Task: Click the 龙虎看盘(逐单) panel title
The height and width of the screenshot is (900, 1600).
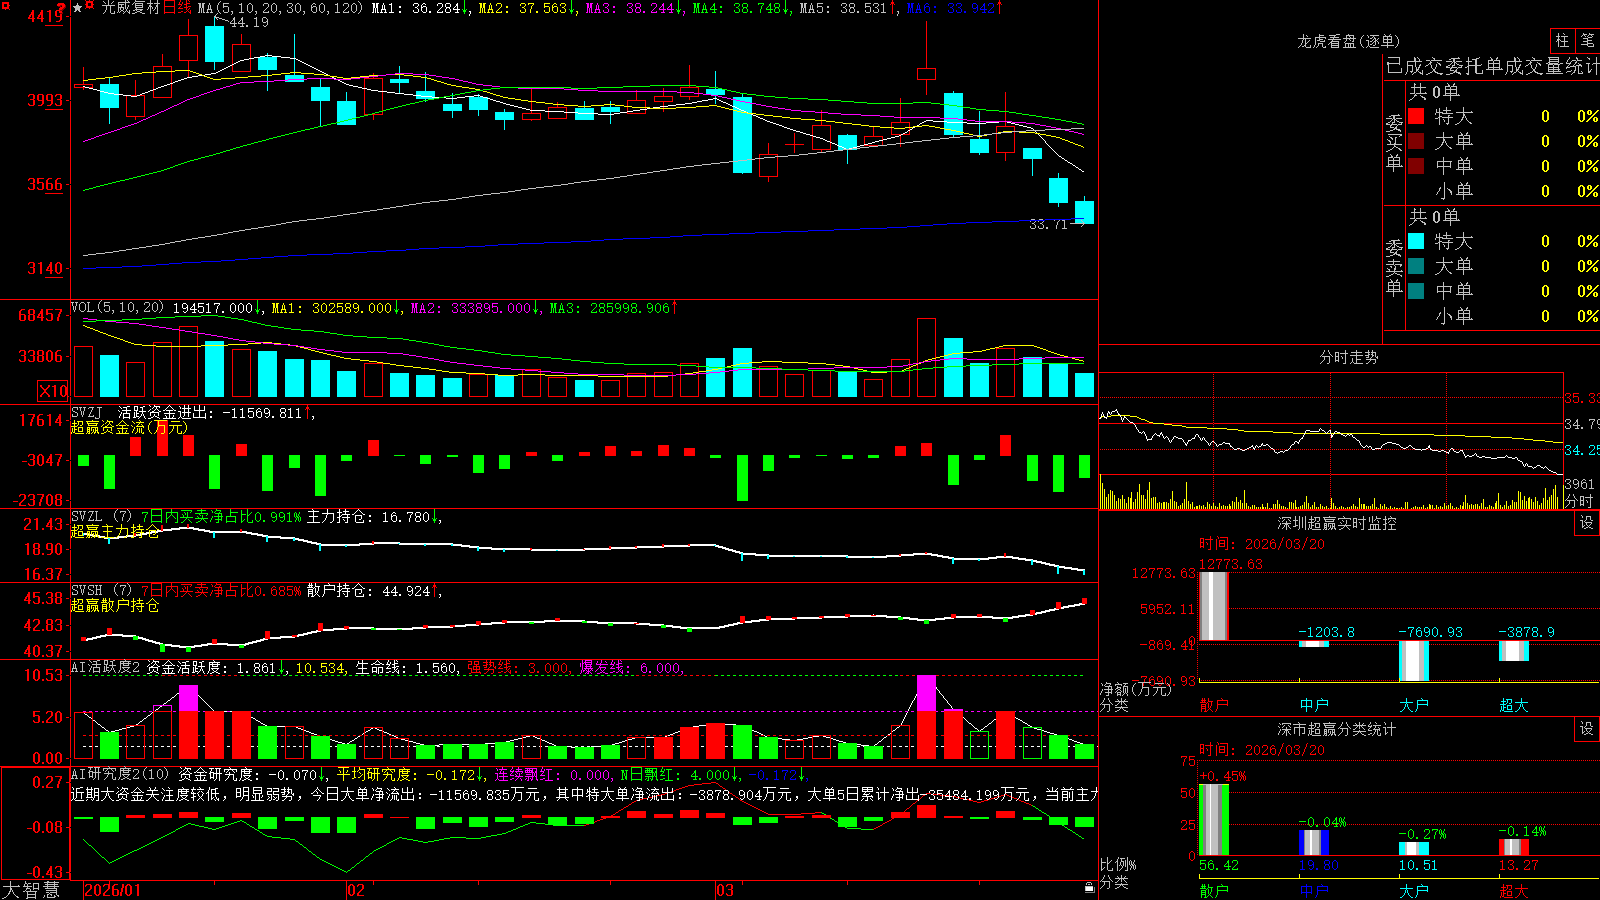Action: (x=1348, y=41)
